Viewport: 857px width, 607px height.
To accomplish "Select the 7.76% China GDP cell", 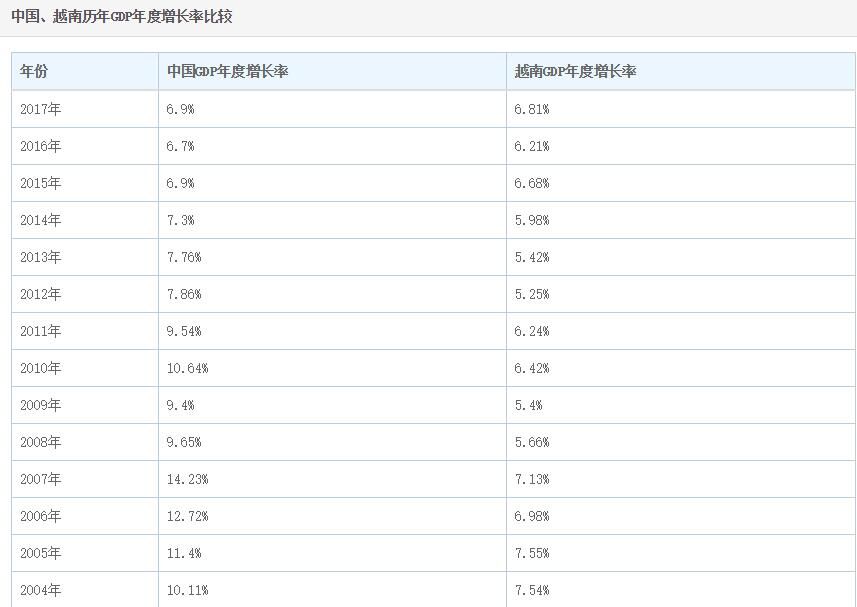I will [184, 257].
